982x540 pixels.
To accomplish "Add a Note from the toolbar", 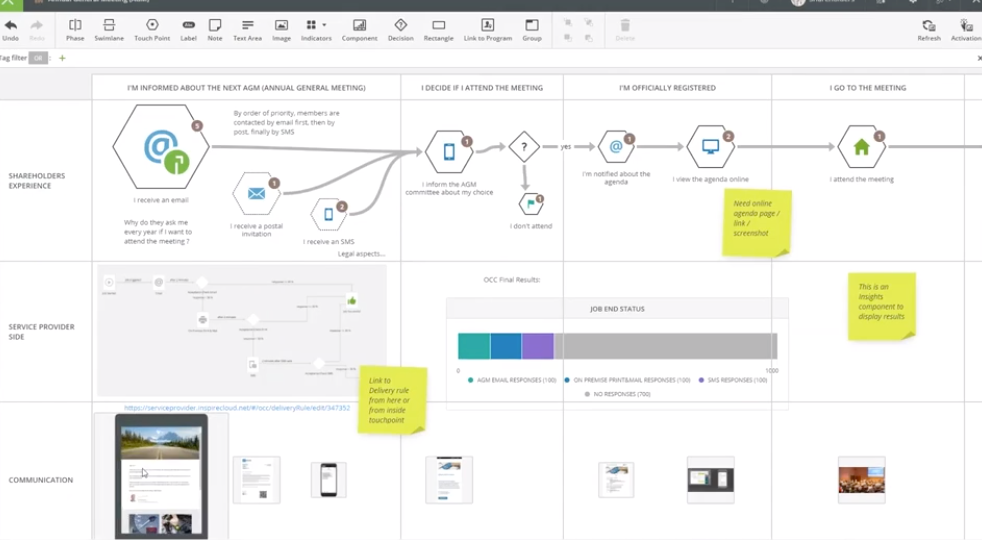I will 215,29.
